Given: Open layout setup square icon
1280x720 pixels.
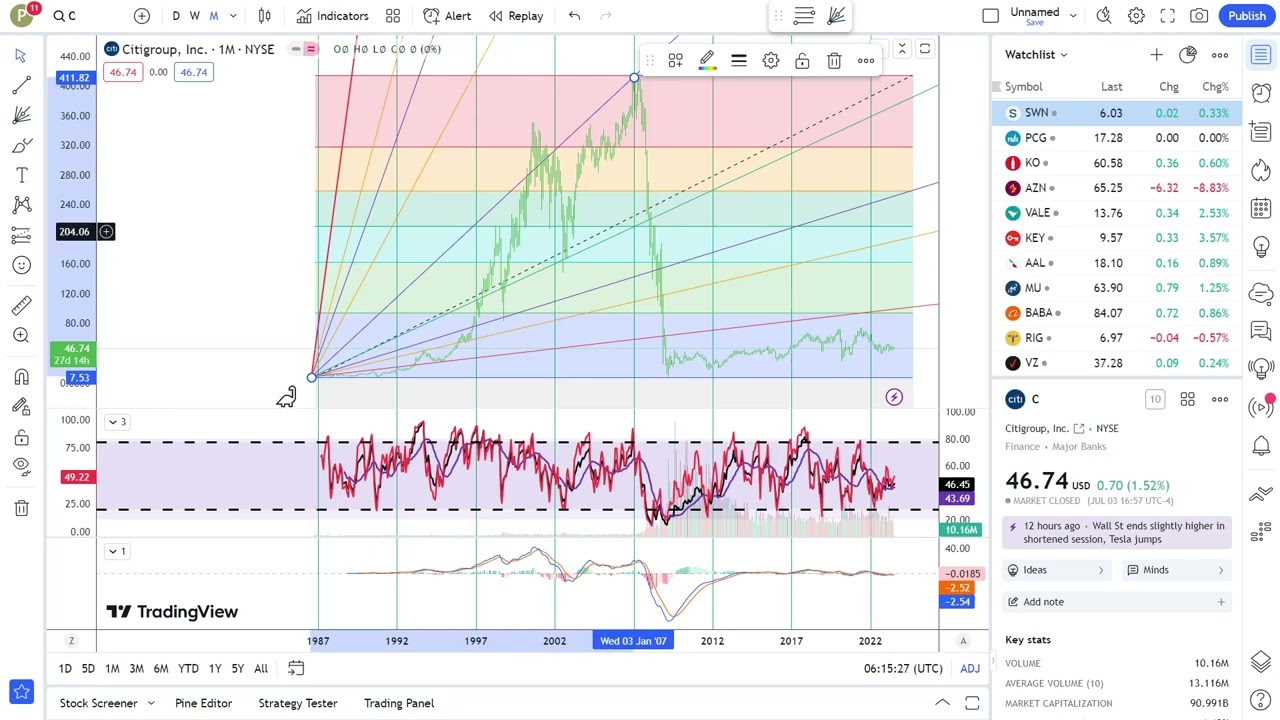Looking at the screenshot, I should [x=990, y=16].
